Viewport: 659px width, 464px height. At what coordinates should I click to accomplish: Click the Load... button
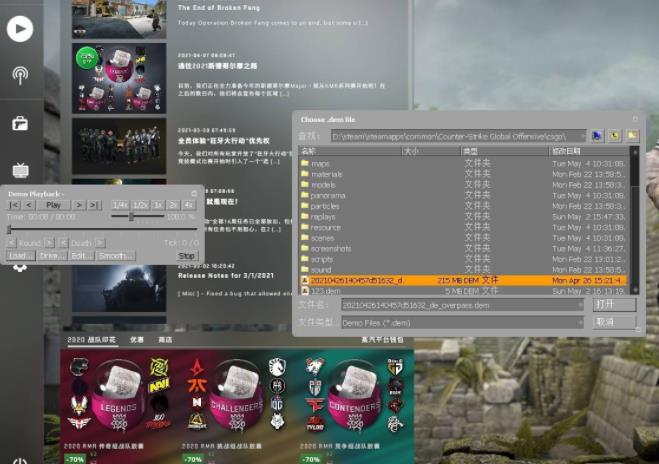click(20, 256)
